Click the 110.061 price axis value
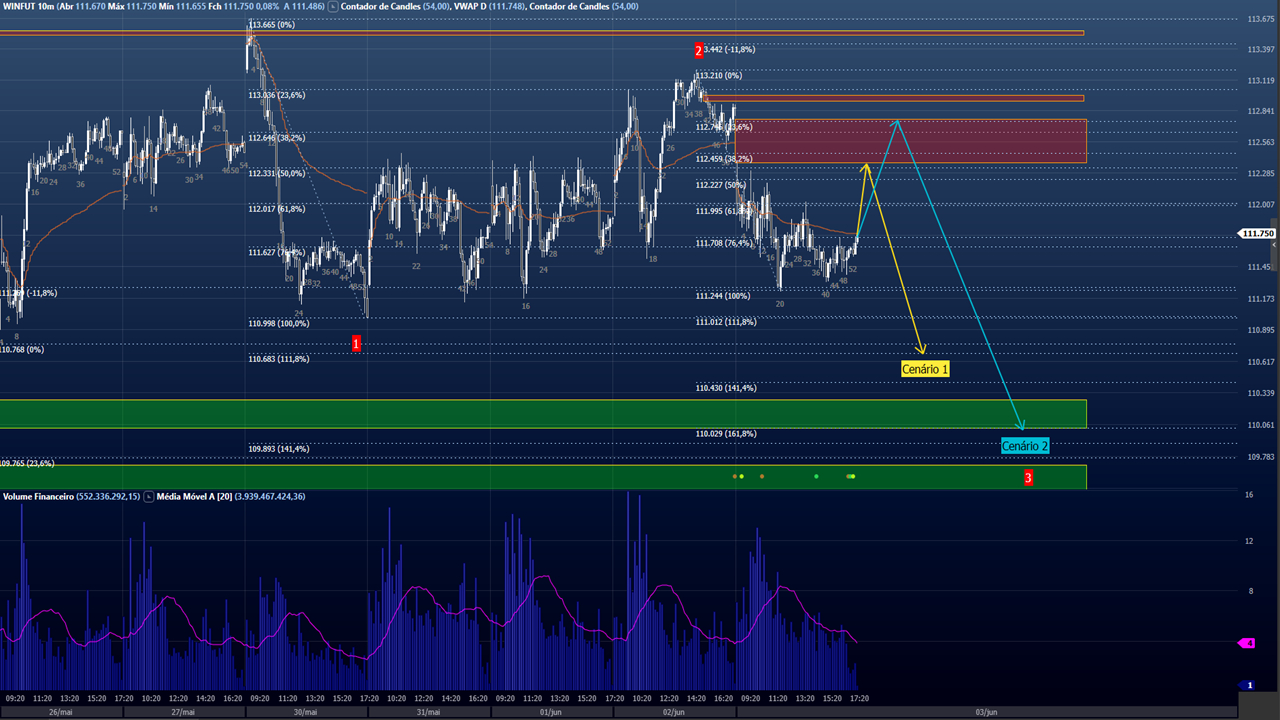Viewport: 1280px width, 720px height. (x=1261, y=425)
